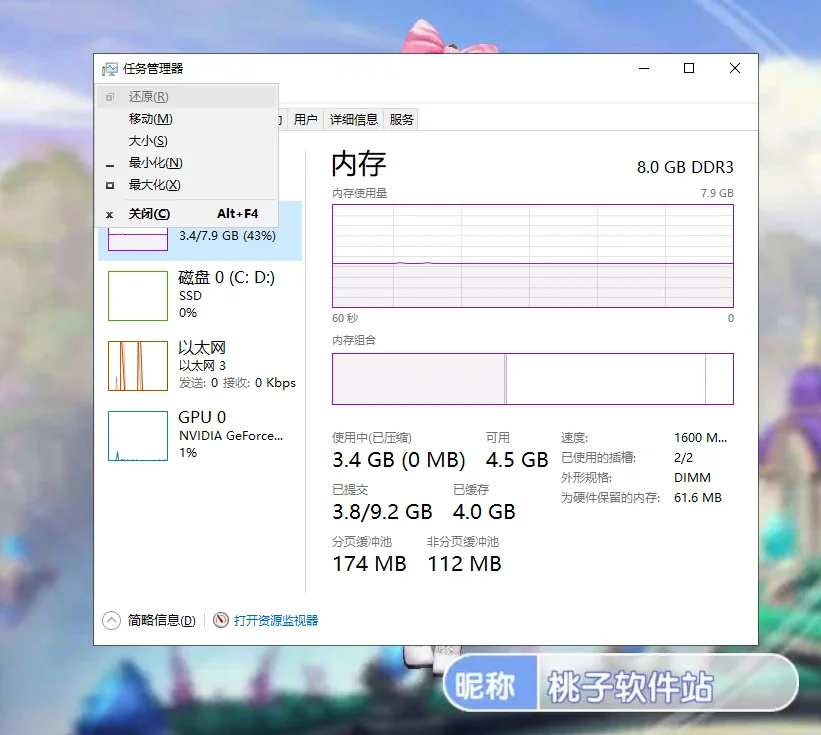Image resolution: width=821 pixels, height=735 pixels.
Task: Click the form factor value DIMM
Action: coord(692,477)
